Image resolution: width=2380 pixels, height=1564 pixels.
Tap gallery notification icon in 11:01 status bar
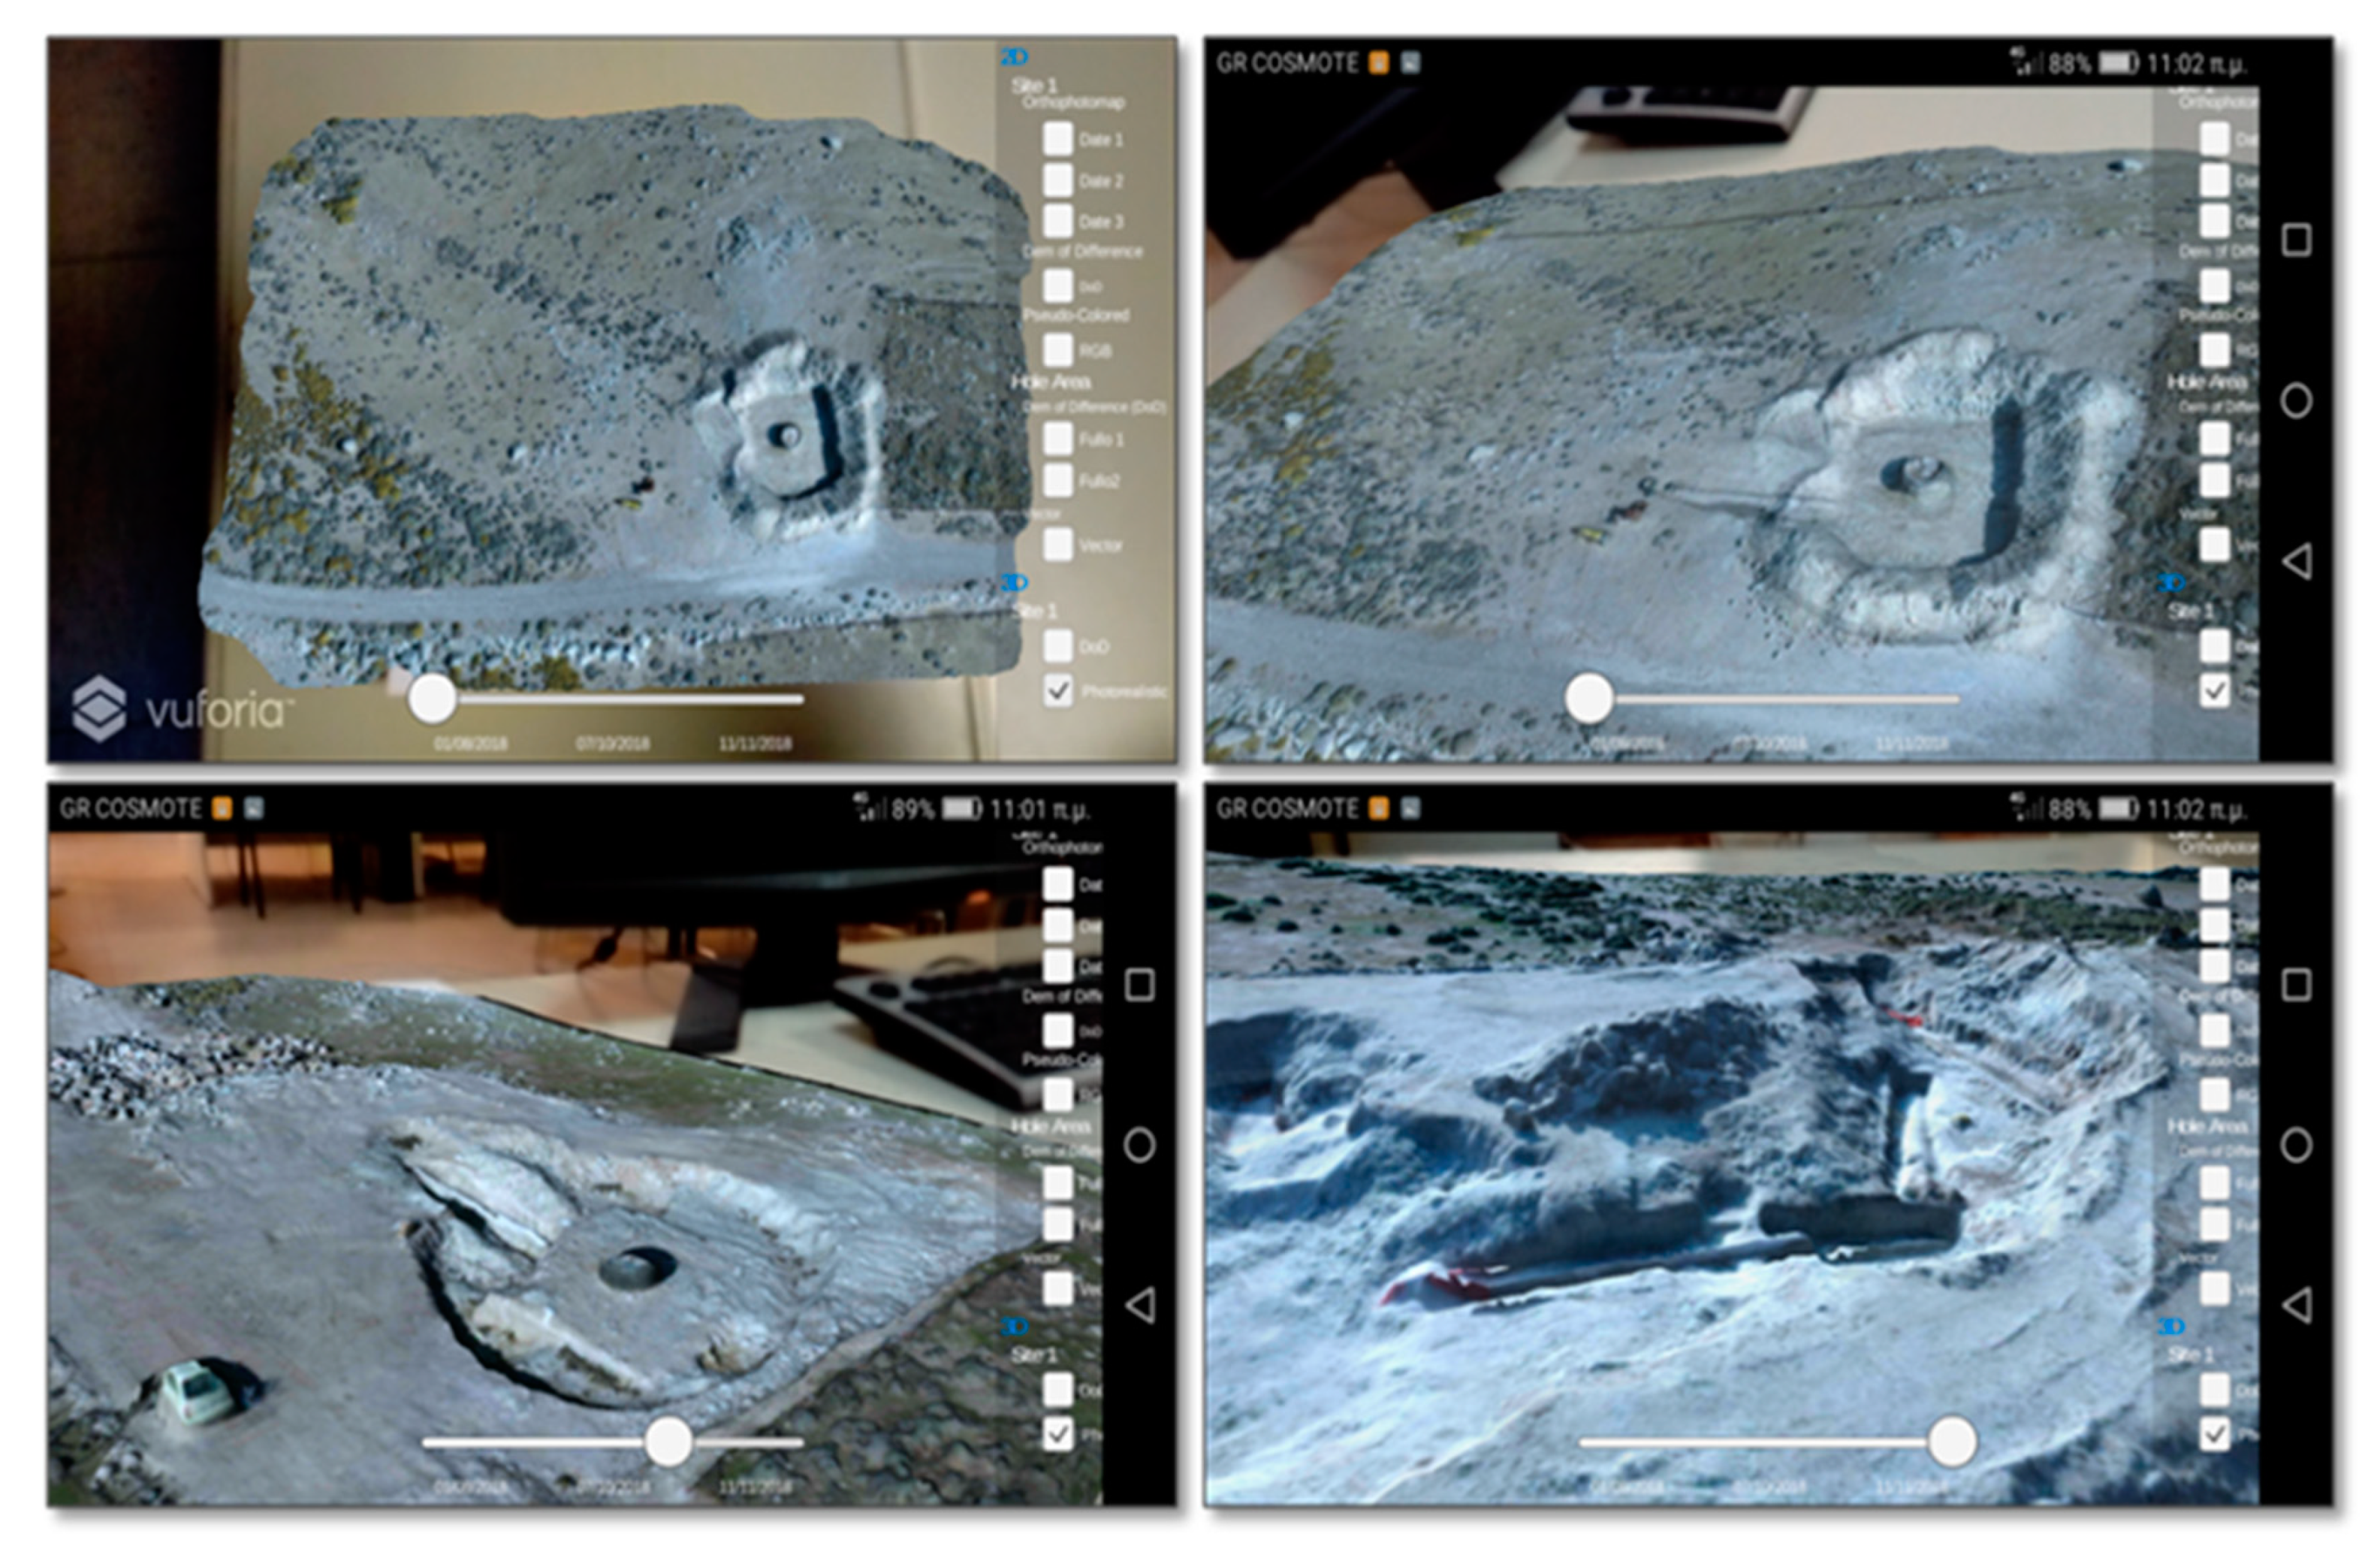click(x=254, y=808)
